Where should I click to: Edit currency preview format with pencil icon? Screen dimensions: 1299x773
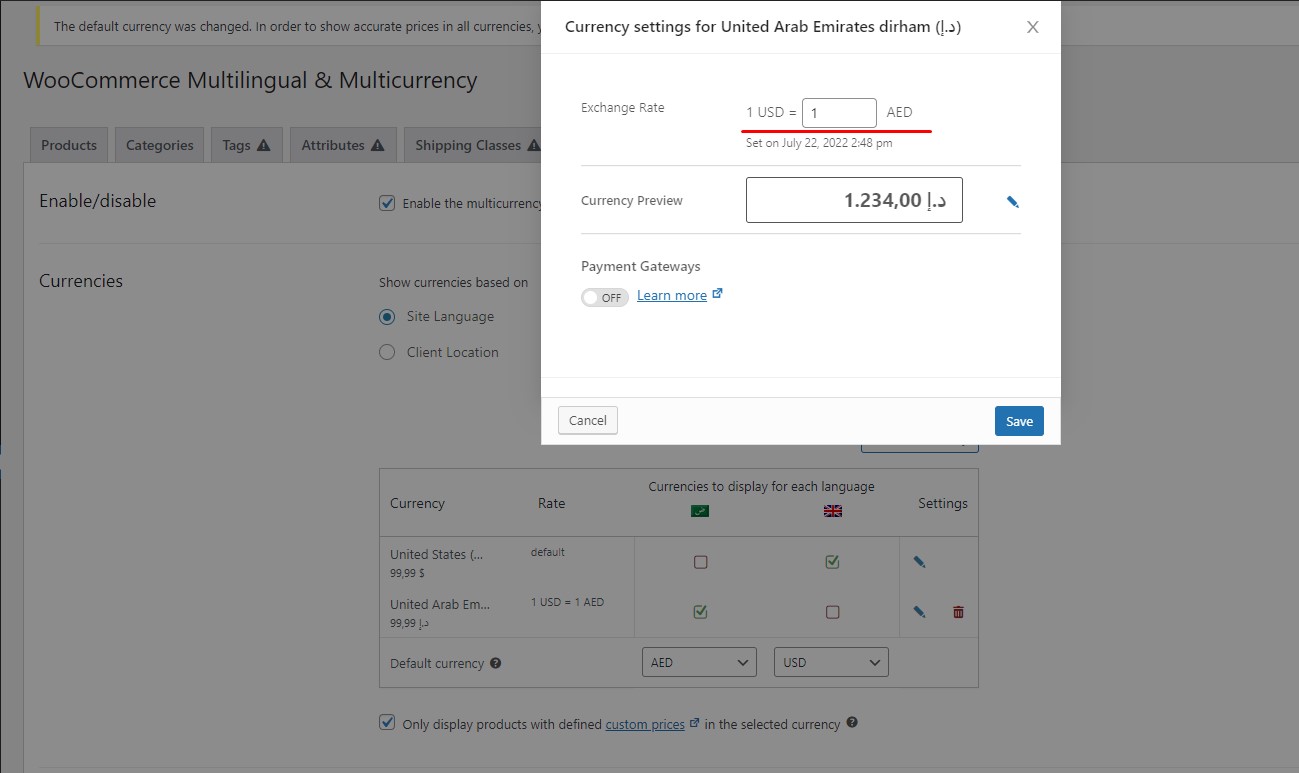coord(1012,202)
